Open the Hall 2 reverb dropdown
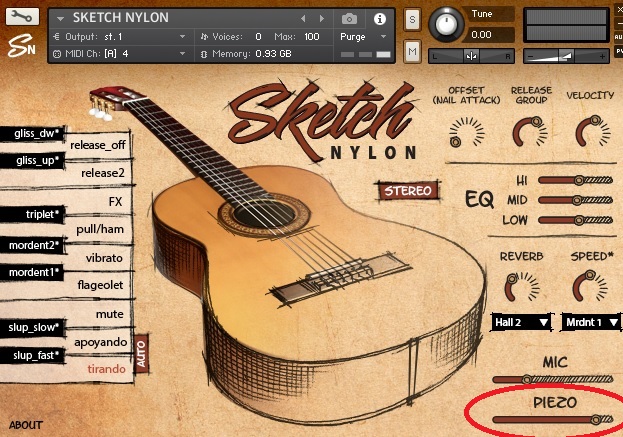The height and width of the screenshot is (437, 623). [x=520, y=322]
